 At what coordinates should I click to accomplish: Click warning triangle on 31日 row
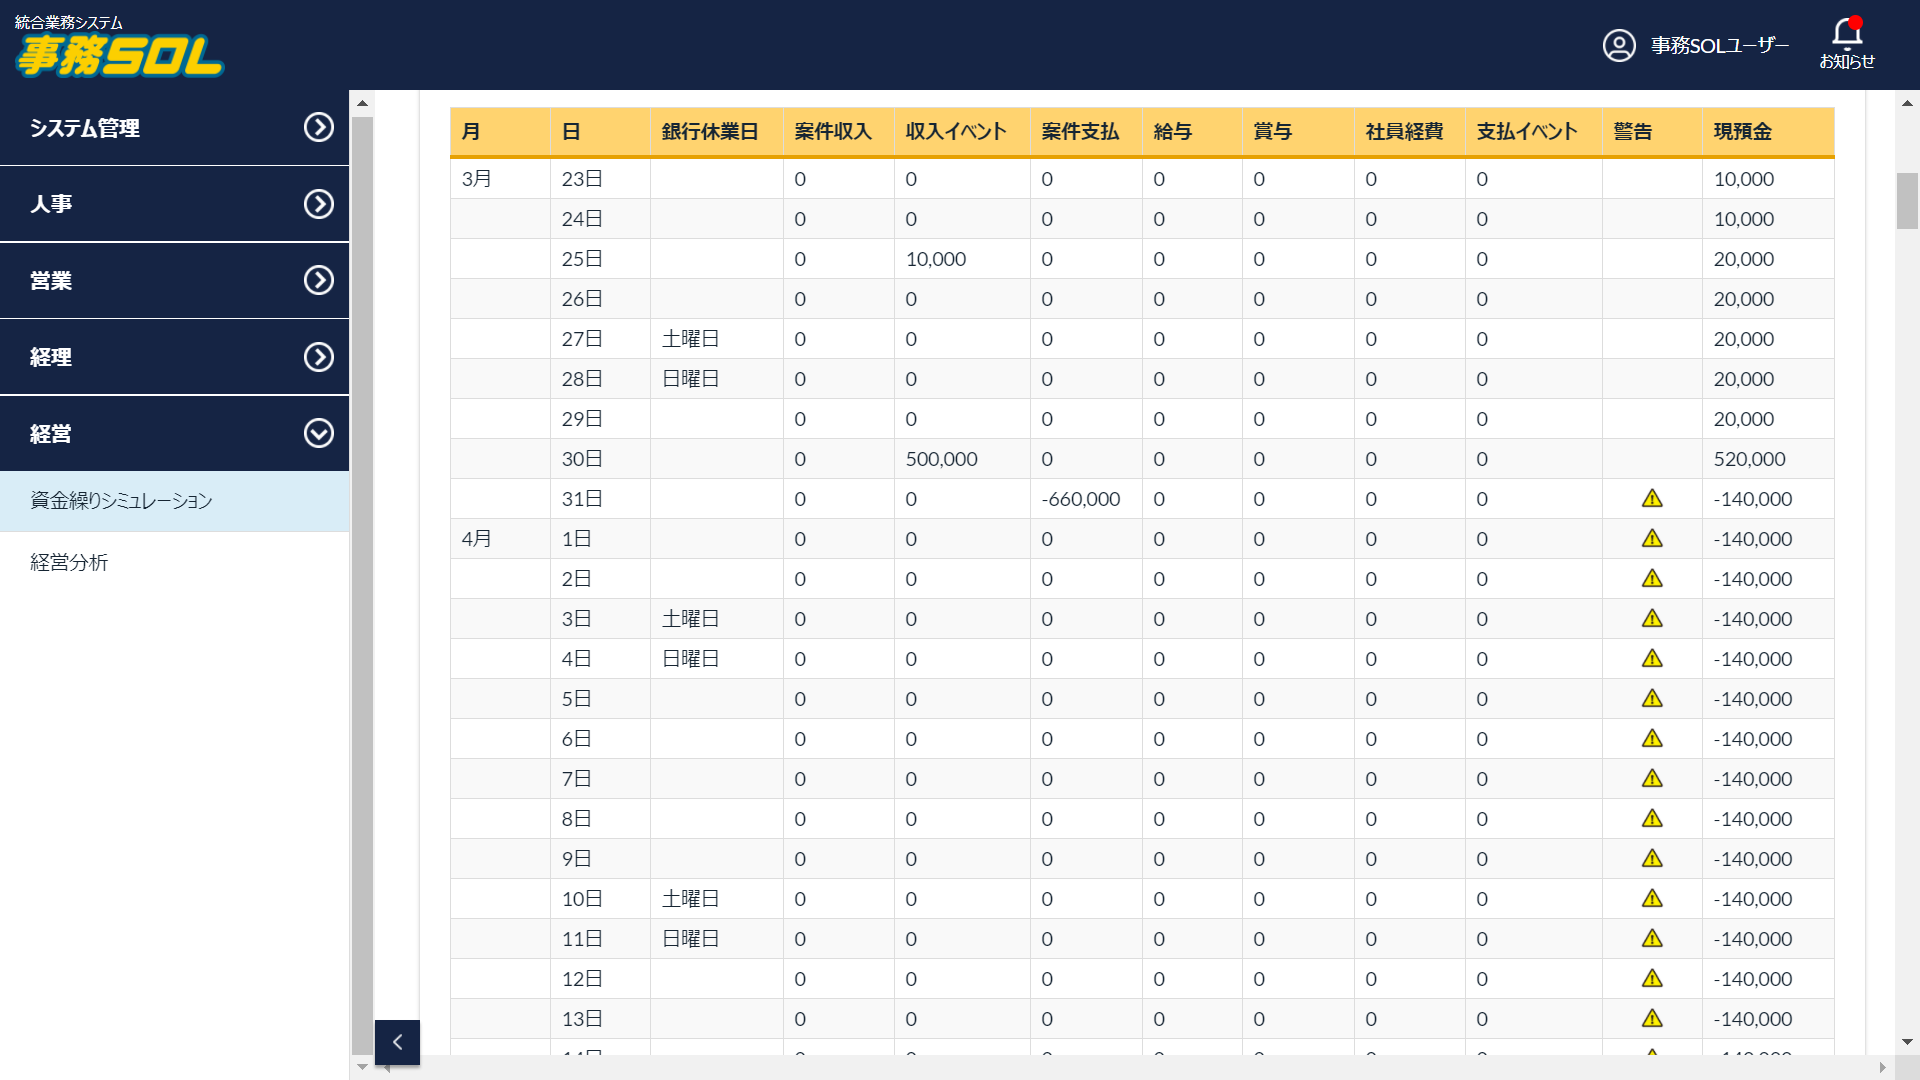click(x=1651, y=498)
